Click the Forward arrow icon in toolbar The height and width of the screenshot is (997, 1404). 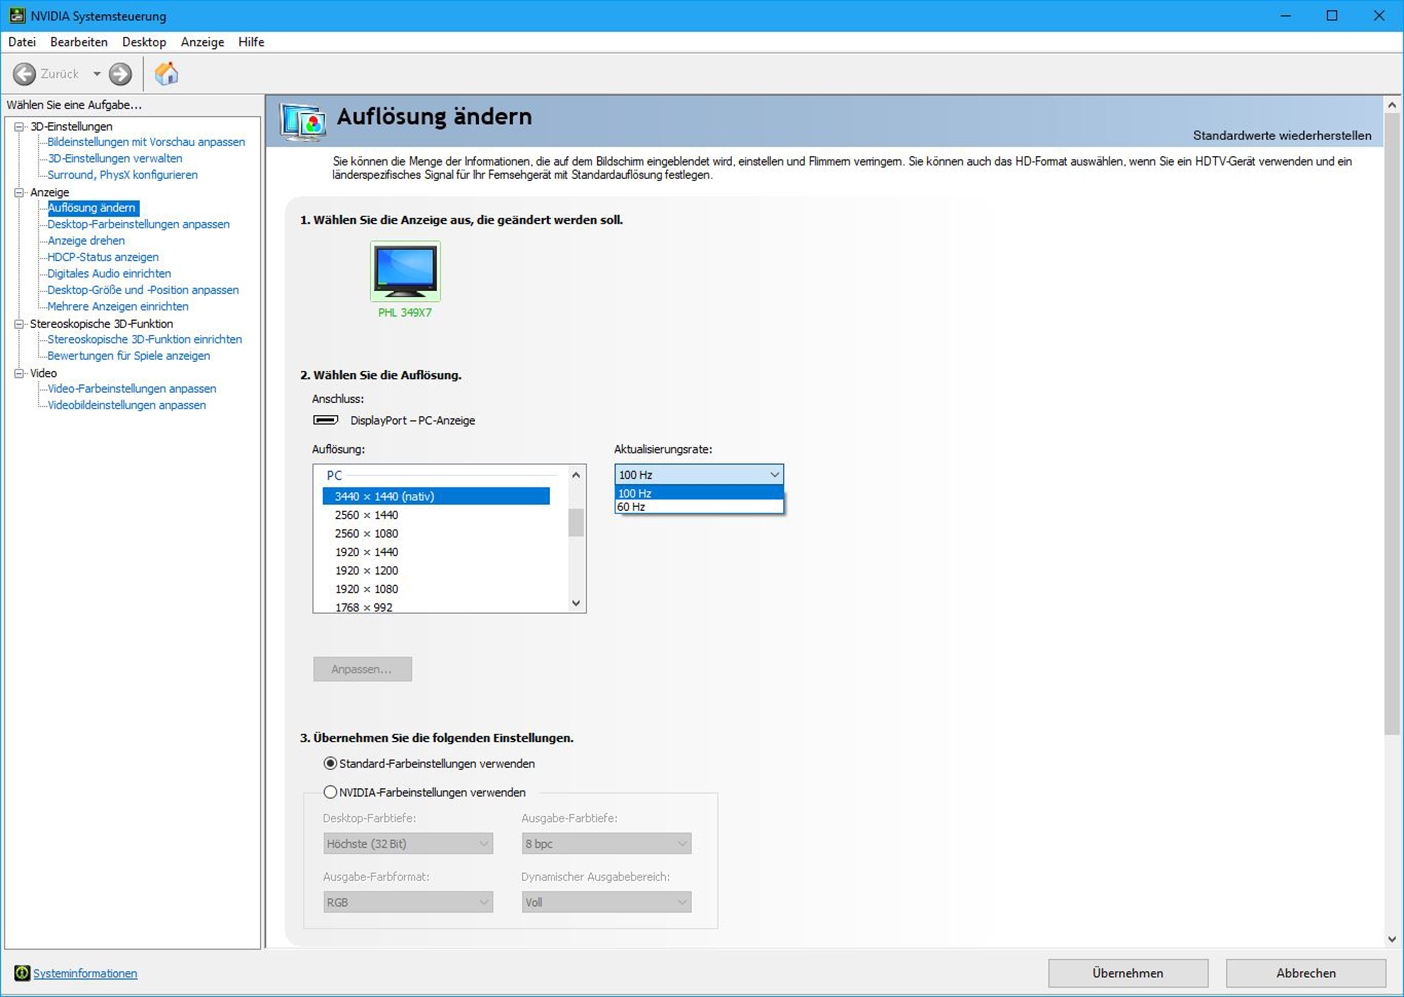(x=120, y=74)
